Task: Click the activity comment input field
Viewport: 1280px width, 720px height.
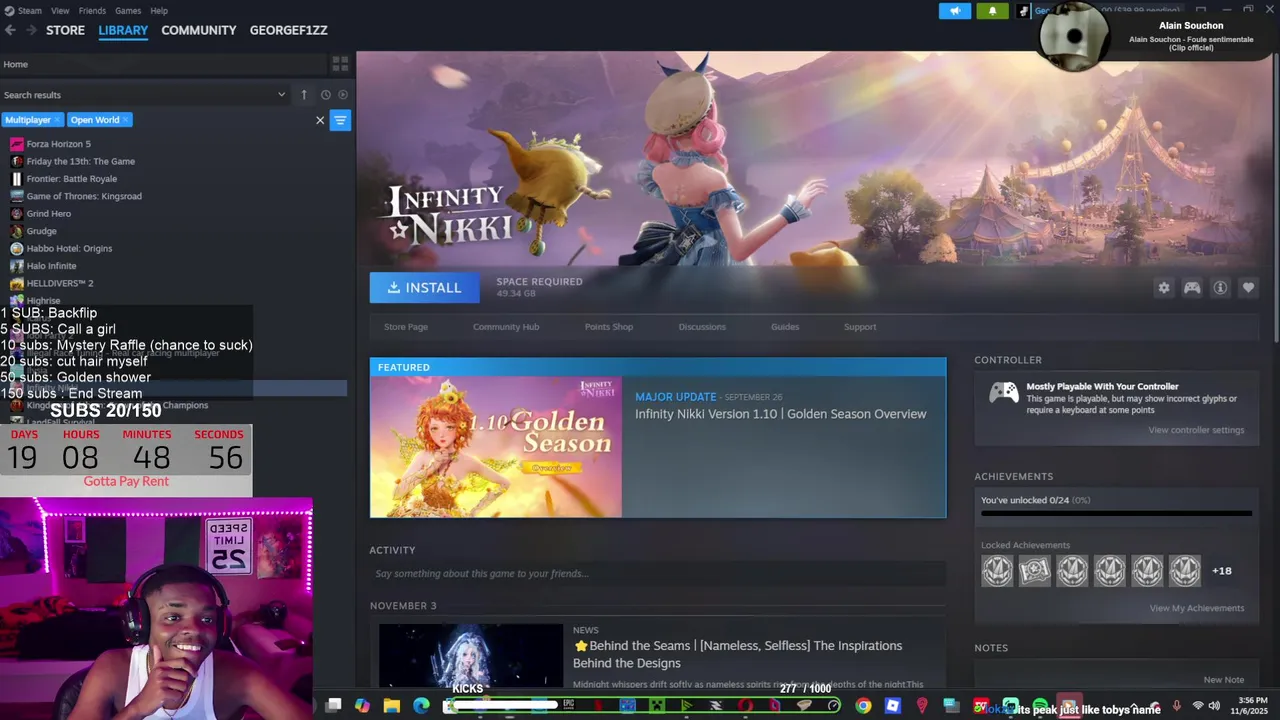Action: (x=658, y=574)
